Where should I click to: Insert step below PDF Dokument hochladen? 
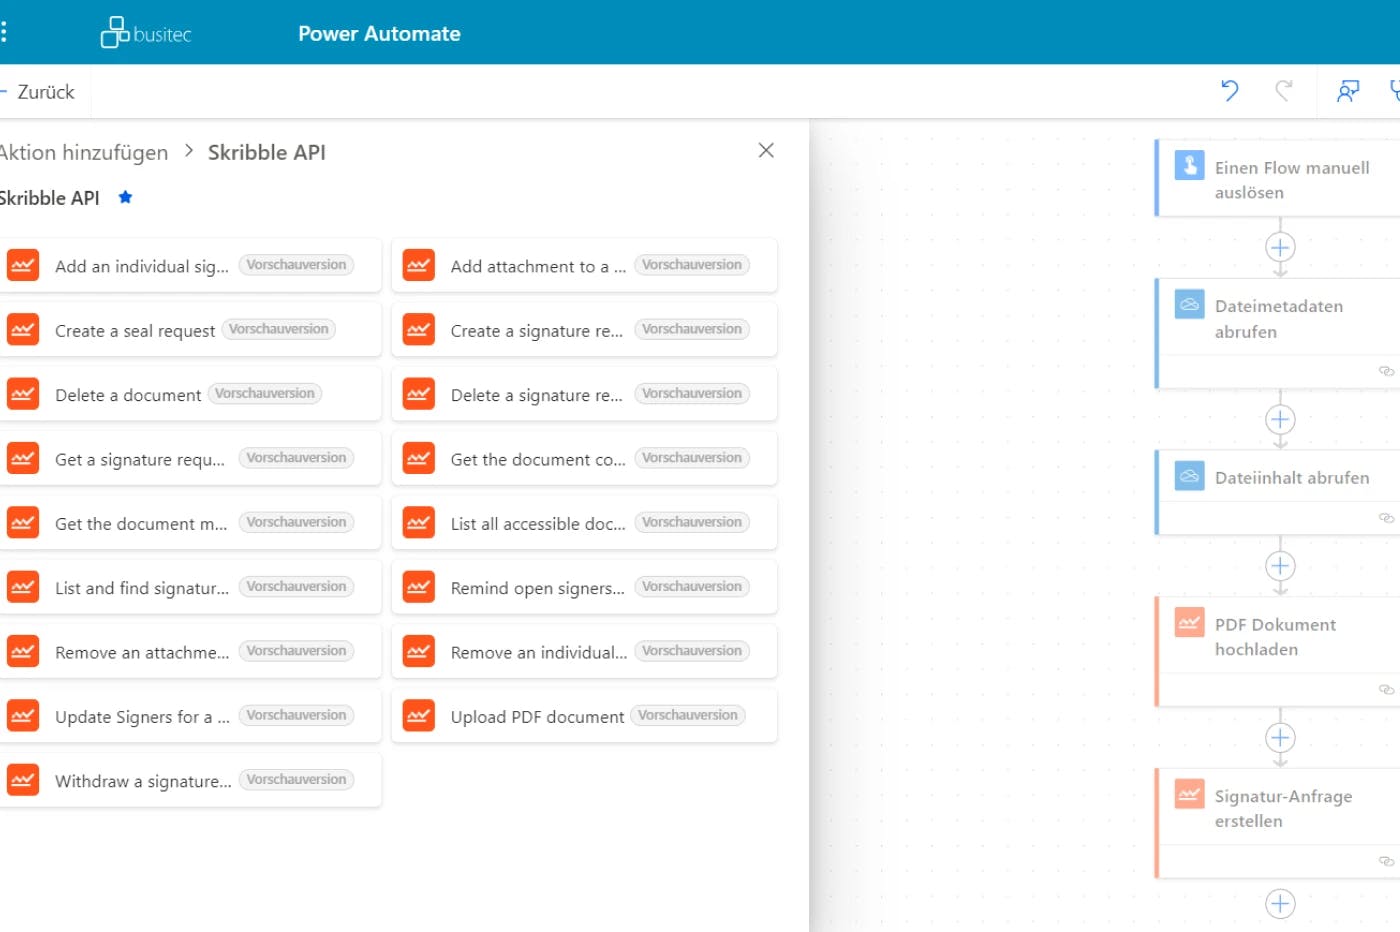[x=1280, y=738]
